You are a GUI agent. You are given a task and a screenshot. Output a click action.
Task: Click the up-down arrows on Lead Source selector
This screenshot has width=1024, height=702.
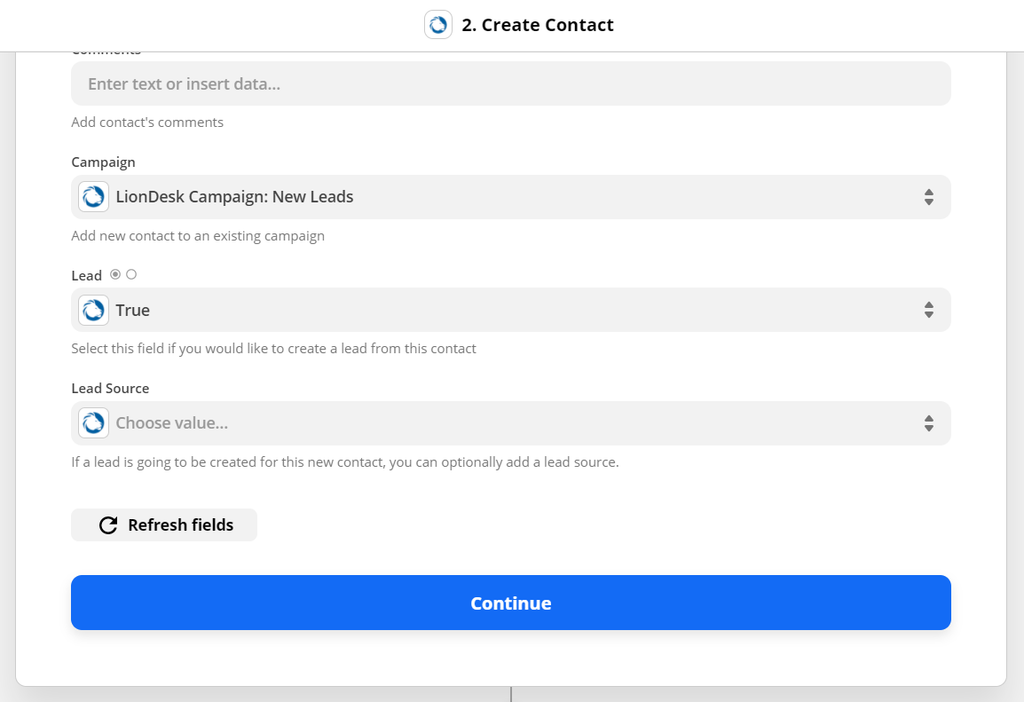[930, 423]
